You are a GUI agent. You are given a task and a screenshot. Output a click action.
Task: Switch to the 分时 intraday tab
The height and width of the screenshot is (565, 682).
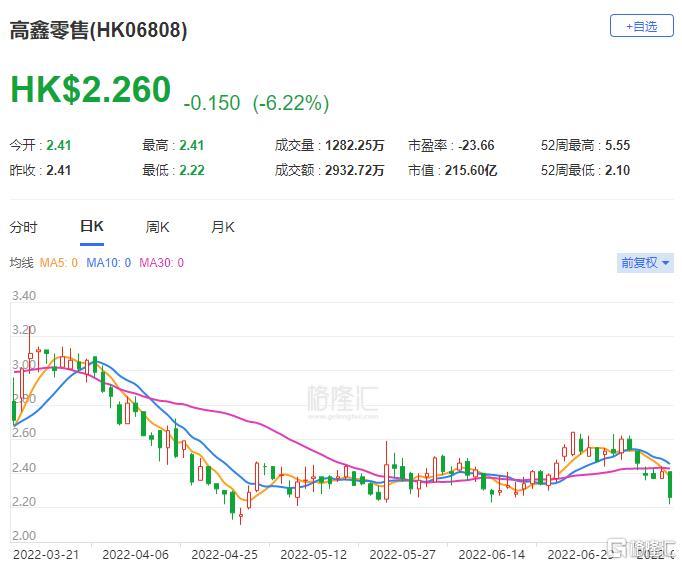click(x=23, y=227)
